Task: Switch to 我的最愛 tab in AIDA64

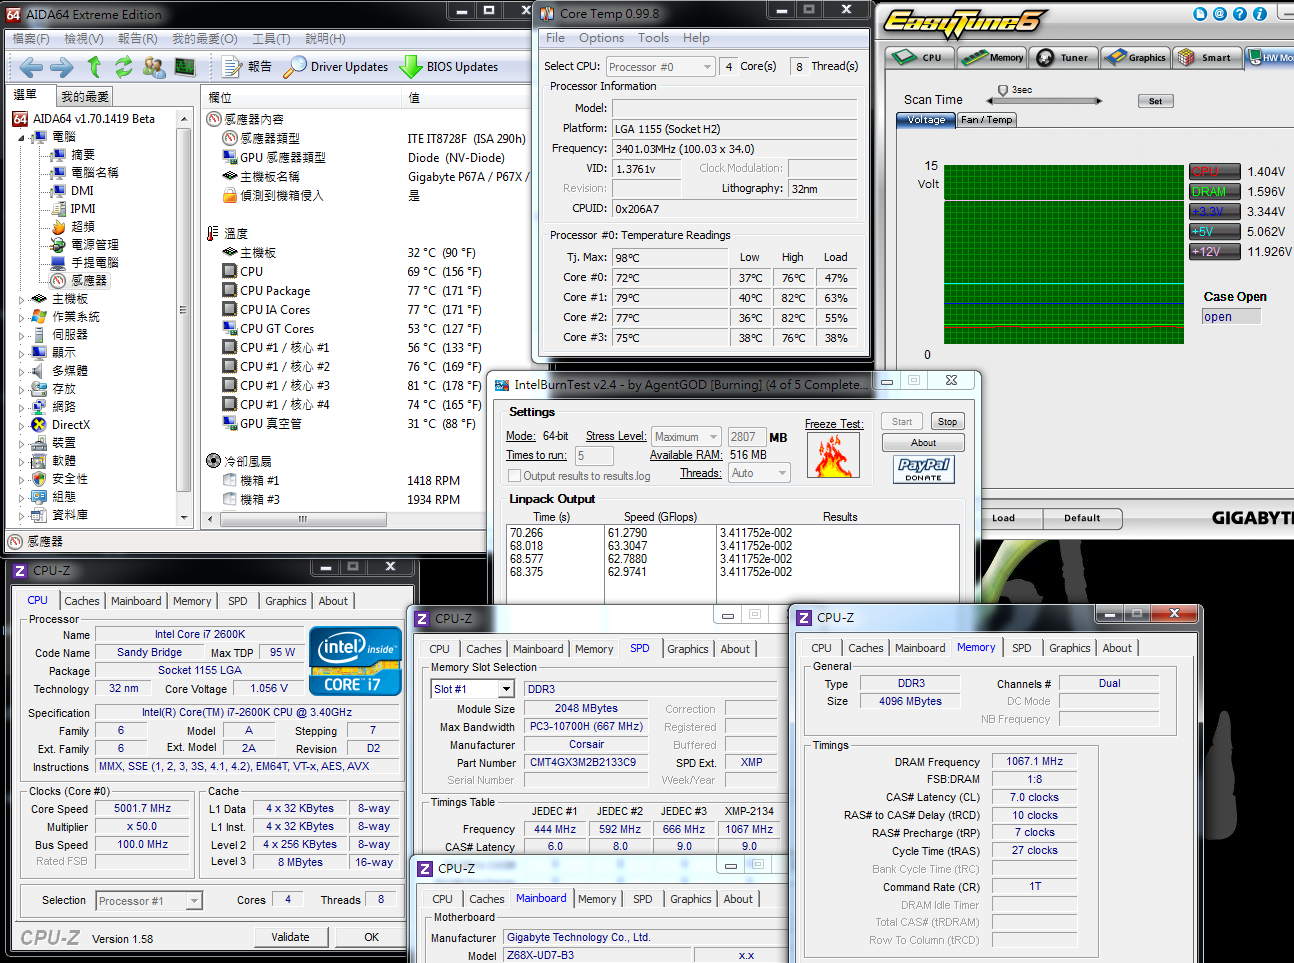Action: (85, 97)
